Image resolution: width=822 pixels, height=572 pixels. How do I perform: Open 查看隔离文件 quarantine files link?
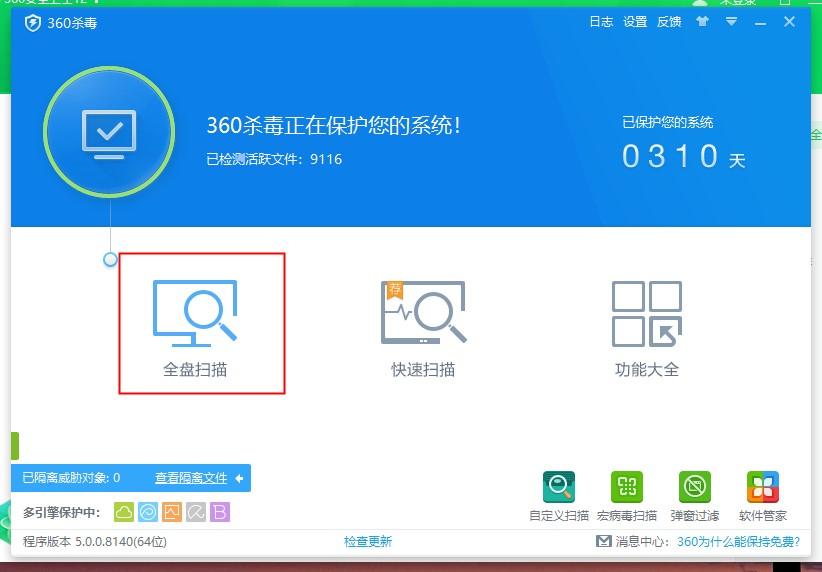click(x=191, y=478)
